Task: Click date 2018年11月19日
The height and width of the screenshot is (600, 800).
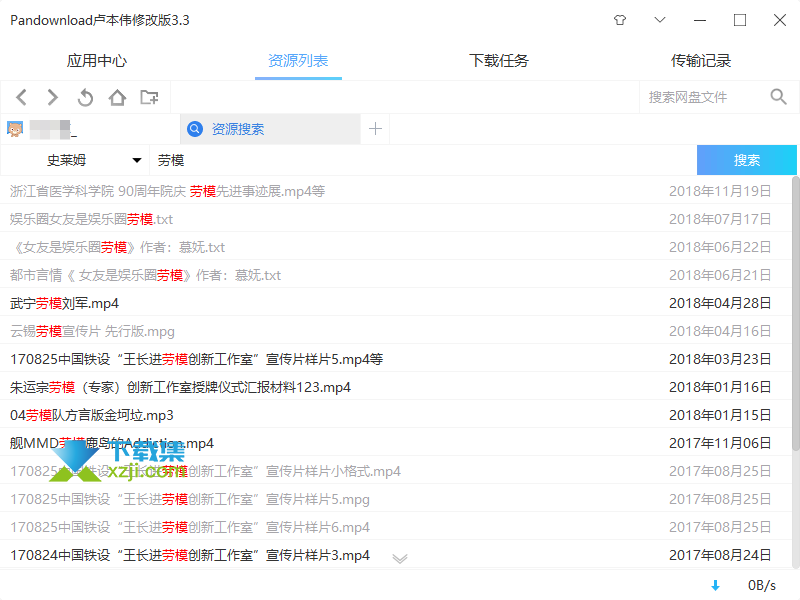Action: pyautogui.click(x=720, y=191)
